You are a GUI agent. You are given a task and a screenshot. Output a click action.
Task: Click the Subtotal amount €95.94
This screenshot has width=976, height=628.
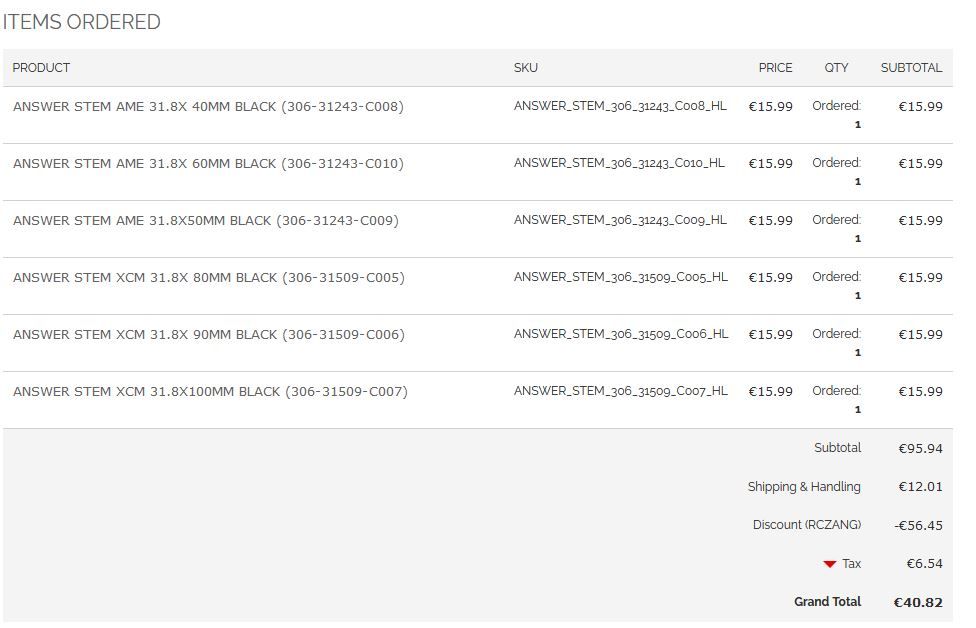point(920,448)
